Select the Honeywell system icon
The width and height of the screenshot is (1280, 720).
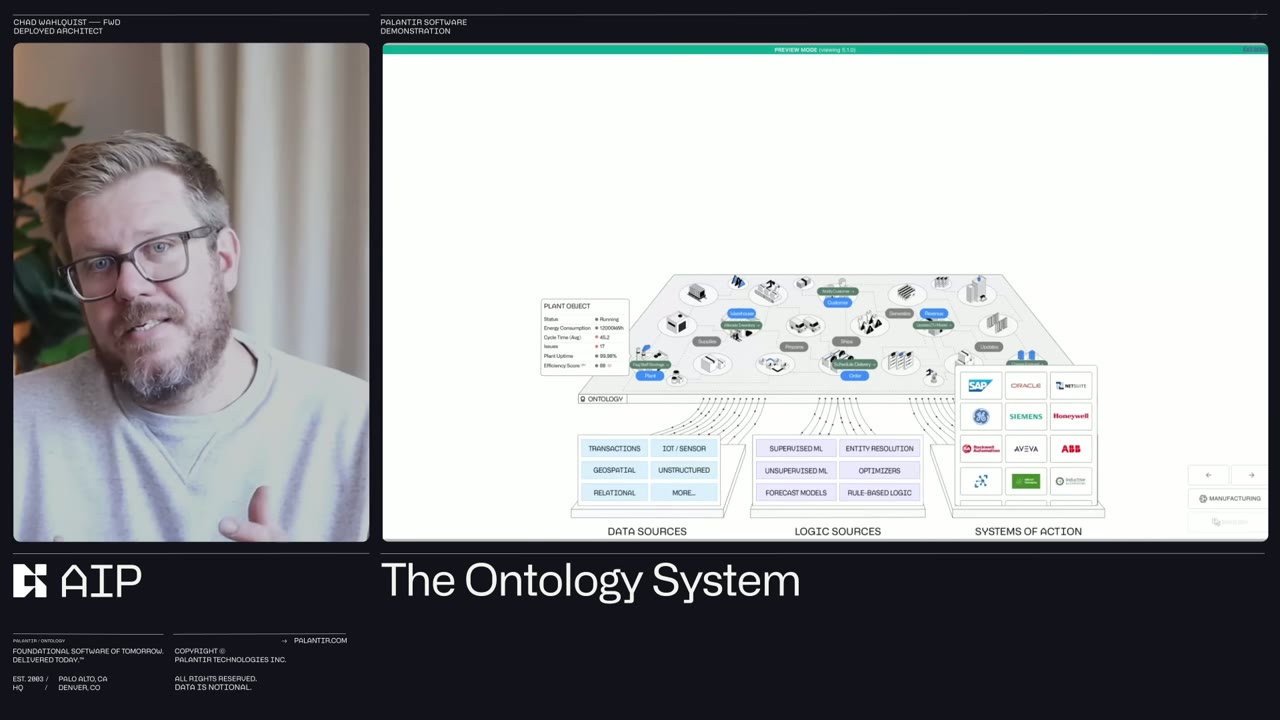[x=1070, y=416]
